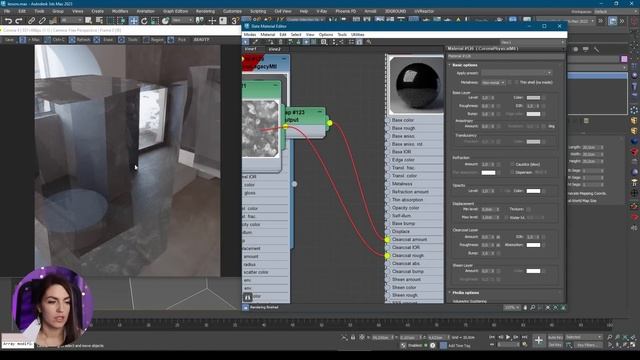Click the Clearcoat Layer IOR input field
Screen dimensions: 640x360
[532, 237]
